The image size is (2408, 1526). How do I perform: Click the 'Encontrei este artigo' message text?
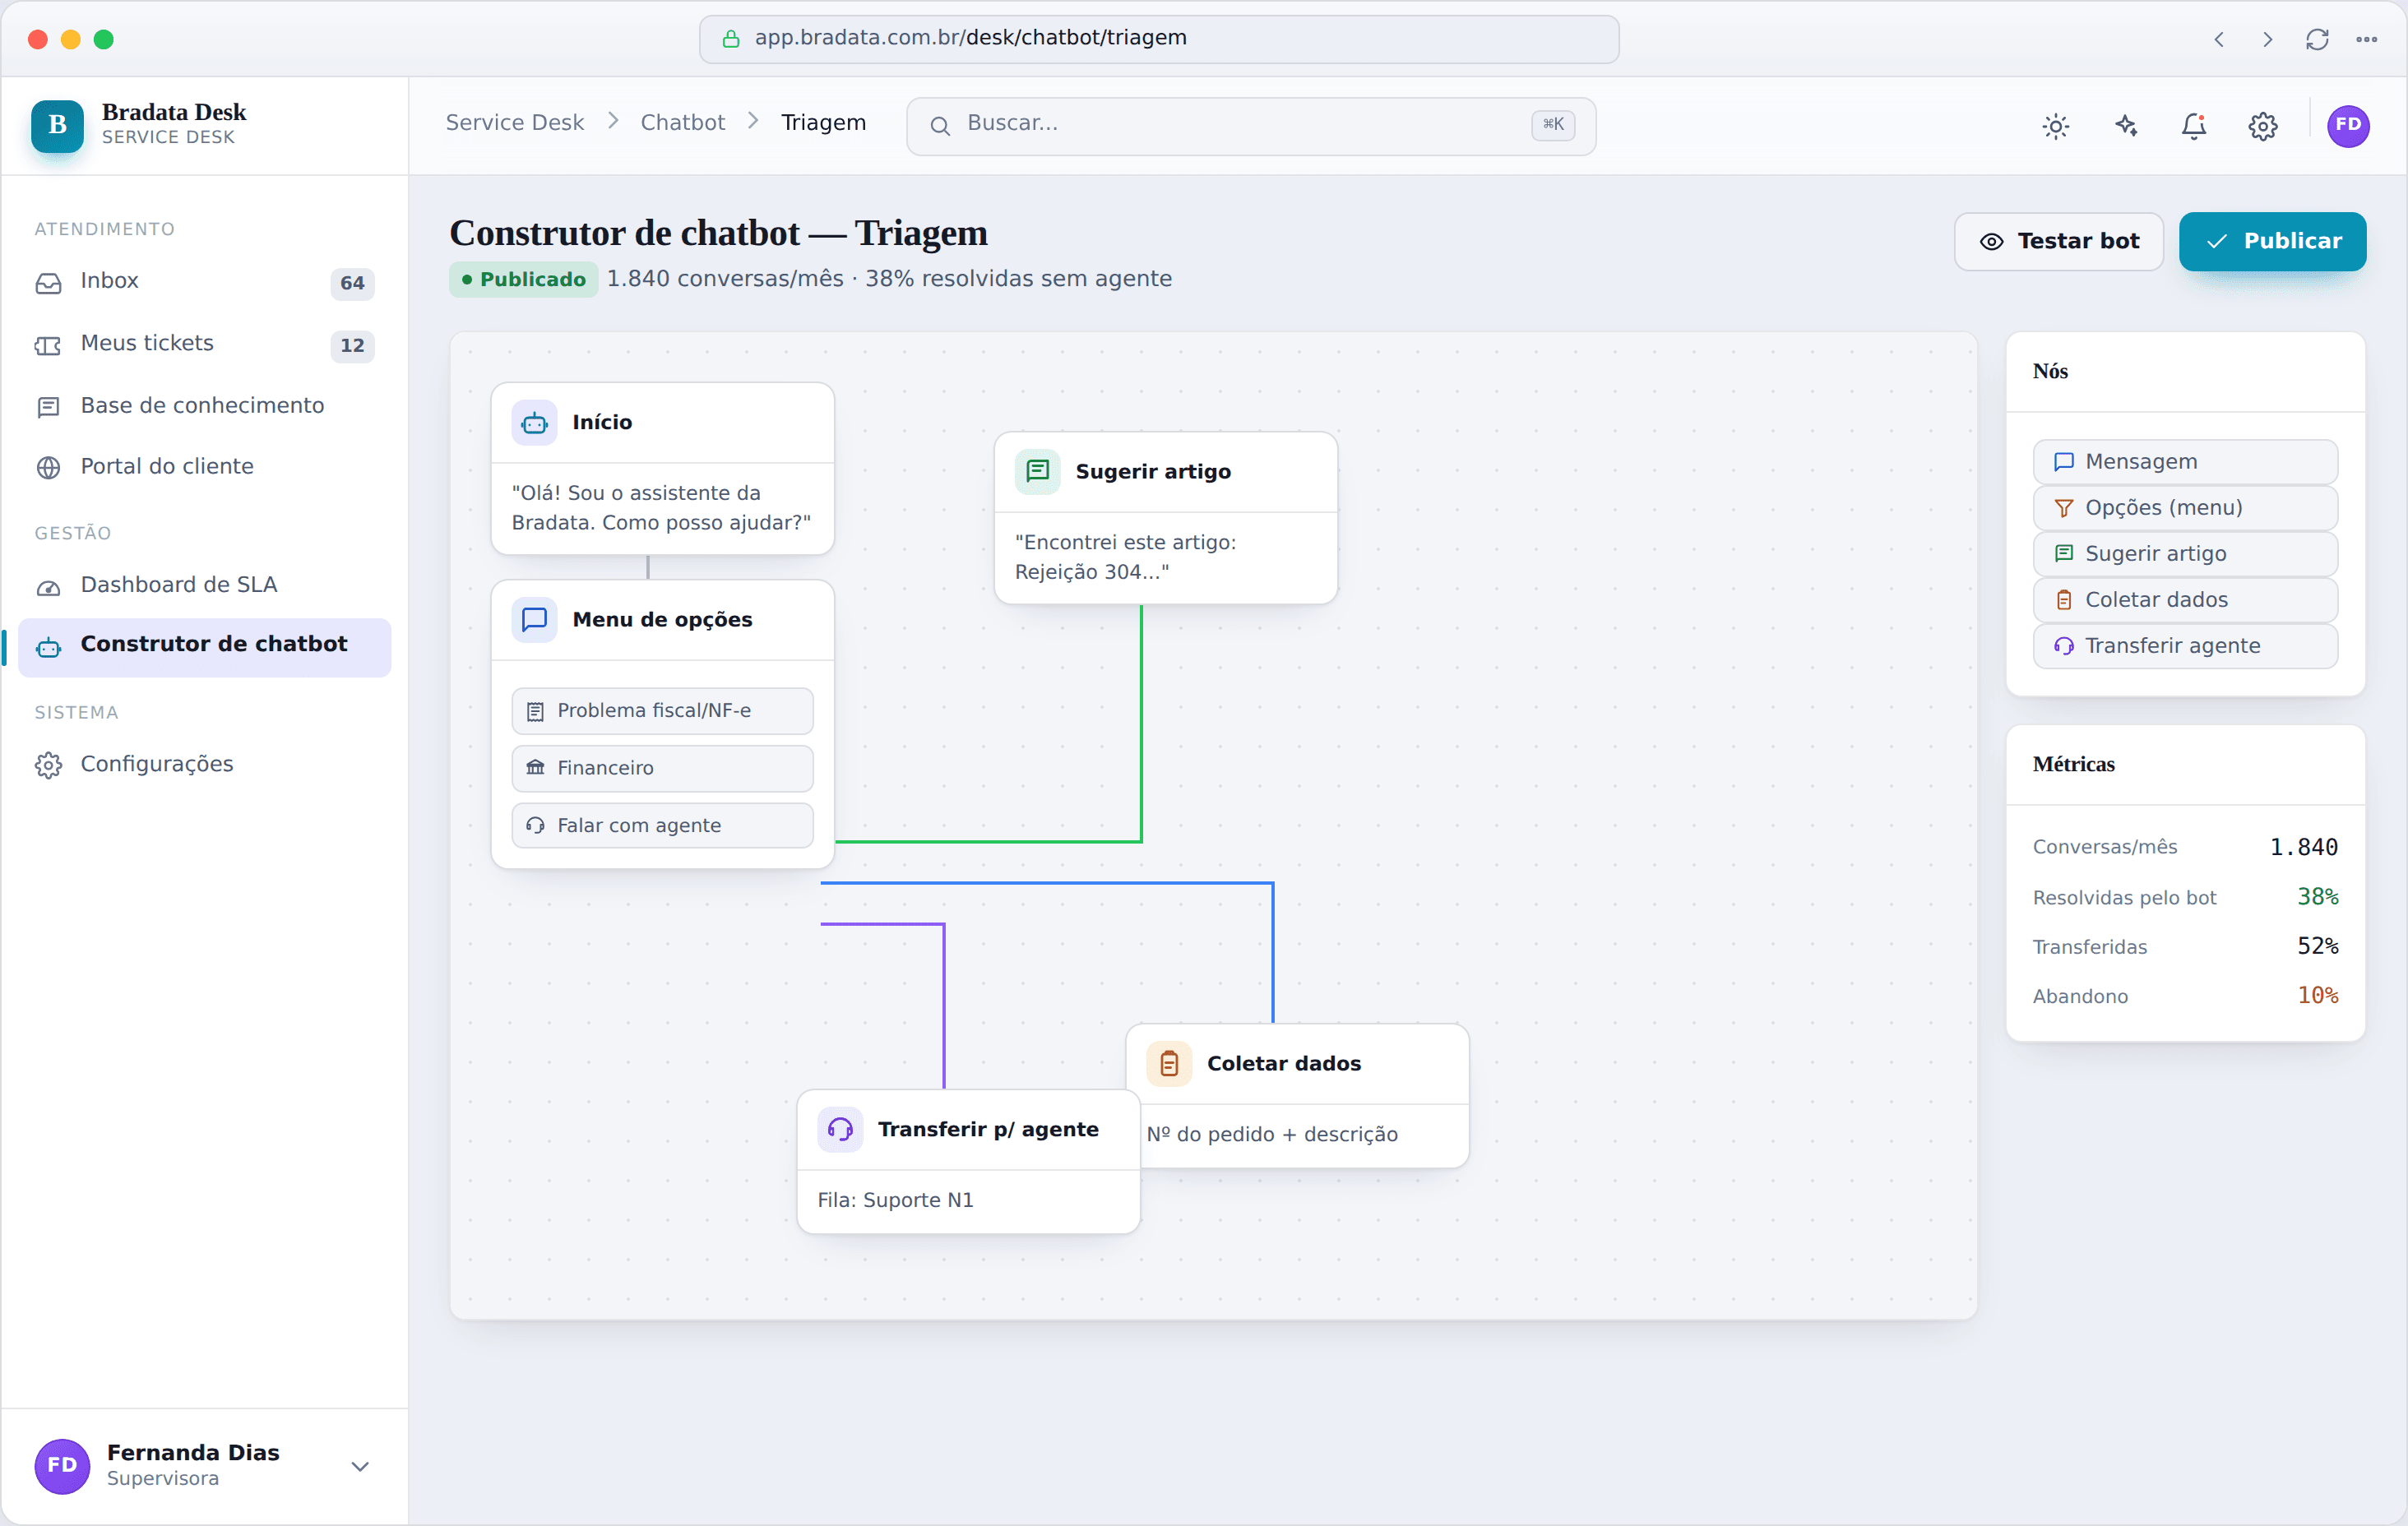(1125, 557)
